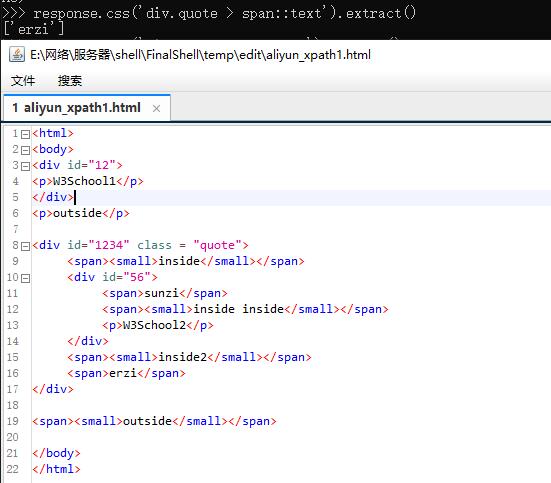Open the 文件 menu
551x483 pixels.
[23, 81]
